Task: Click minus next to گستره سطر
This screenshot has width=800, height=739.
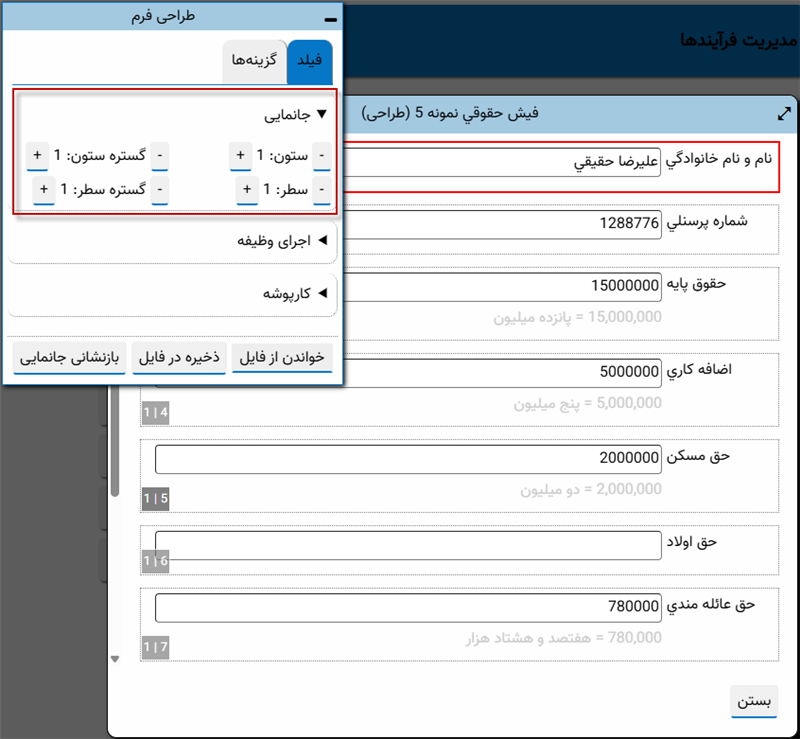Action: click(x=160, y=189)
